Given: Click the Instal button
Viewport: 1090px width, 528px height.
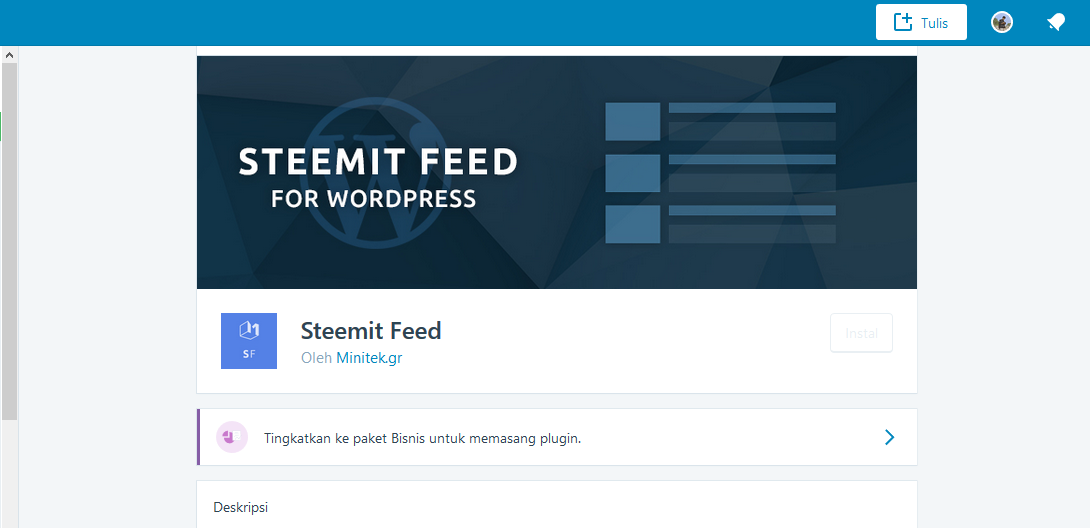Looking at the screenshot, I should coord(861,333).
